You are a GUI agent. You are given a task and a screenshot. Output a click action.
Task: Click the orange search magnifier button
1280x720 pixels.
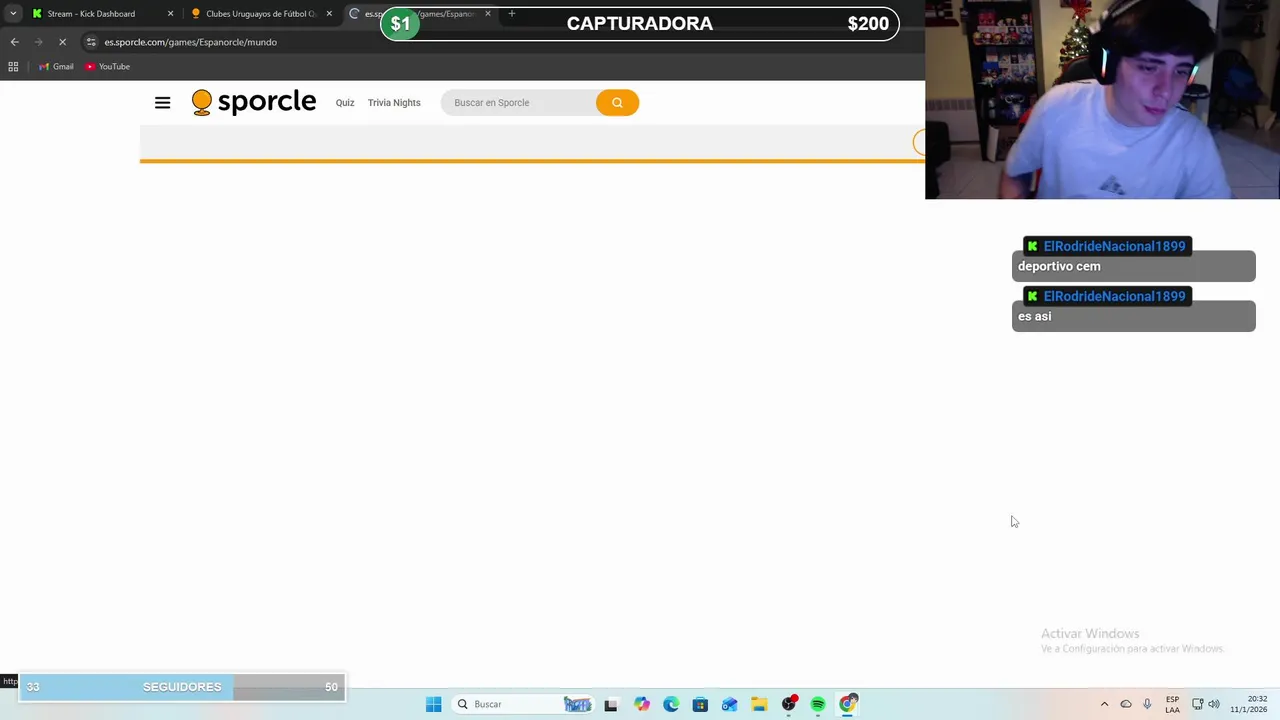click(617, 103)
